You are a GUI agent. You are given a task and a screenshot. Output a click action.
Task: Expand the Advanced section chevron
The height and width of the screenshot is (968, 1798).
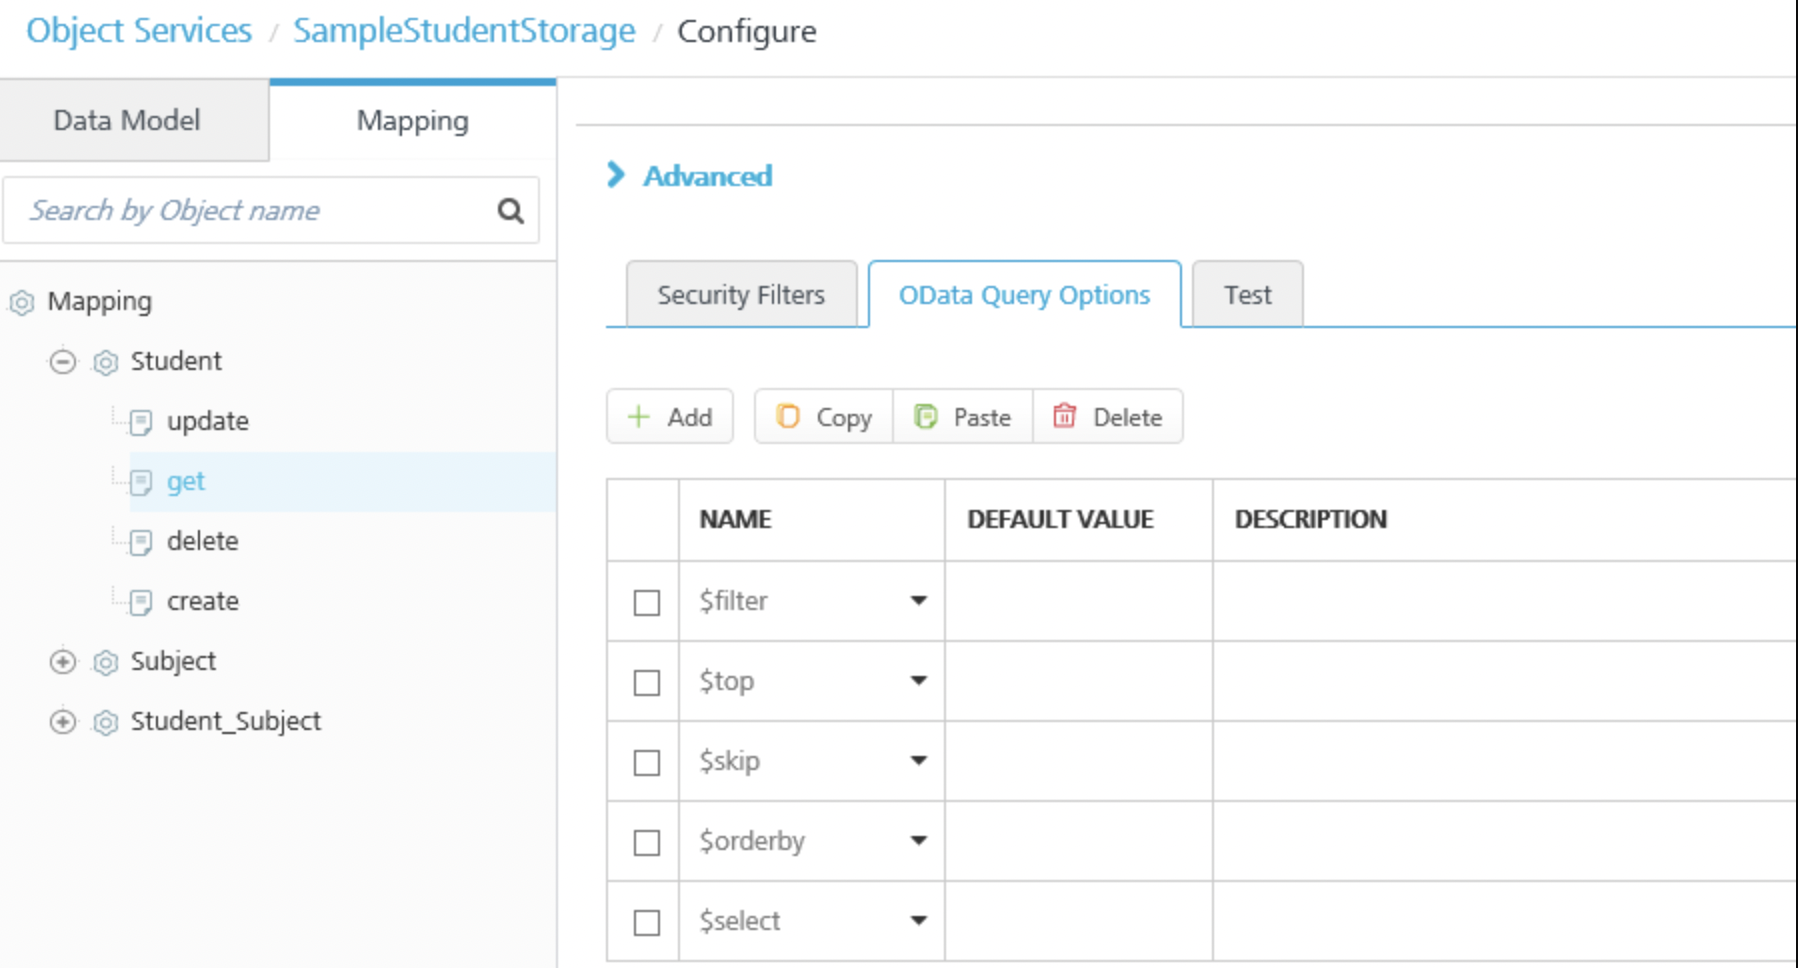tap(616, 175)
